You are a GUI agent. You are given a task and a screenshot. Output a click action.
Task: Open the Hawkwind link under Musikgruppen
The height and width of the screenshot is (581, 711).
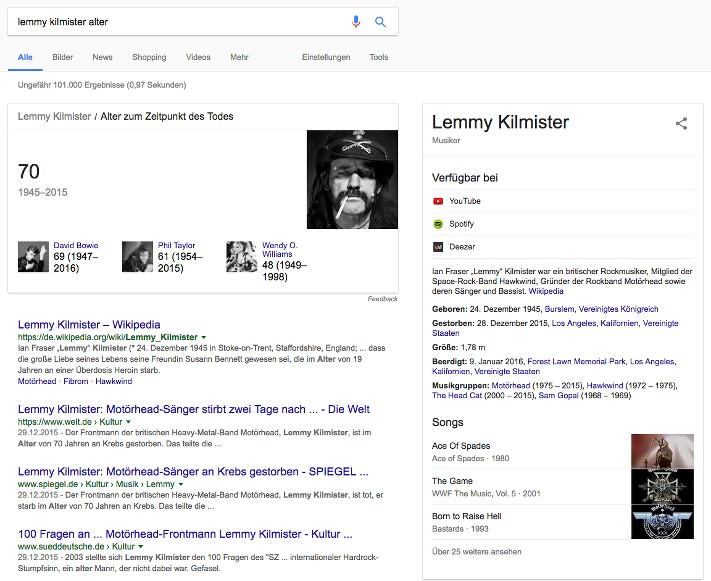click(605, 386)
